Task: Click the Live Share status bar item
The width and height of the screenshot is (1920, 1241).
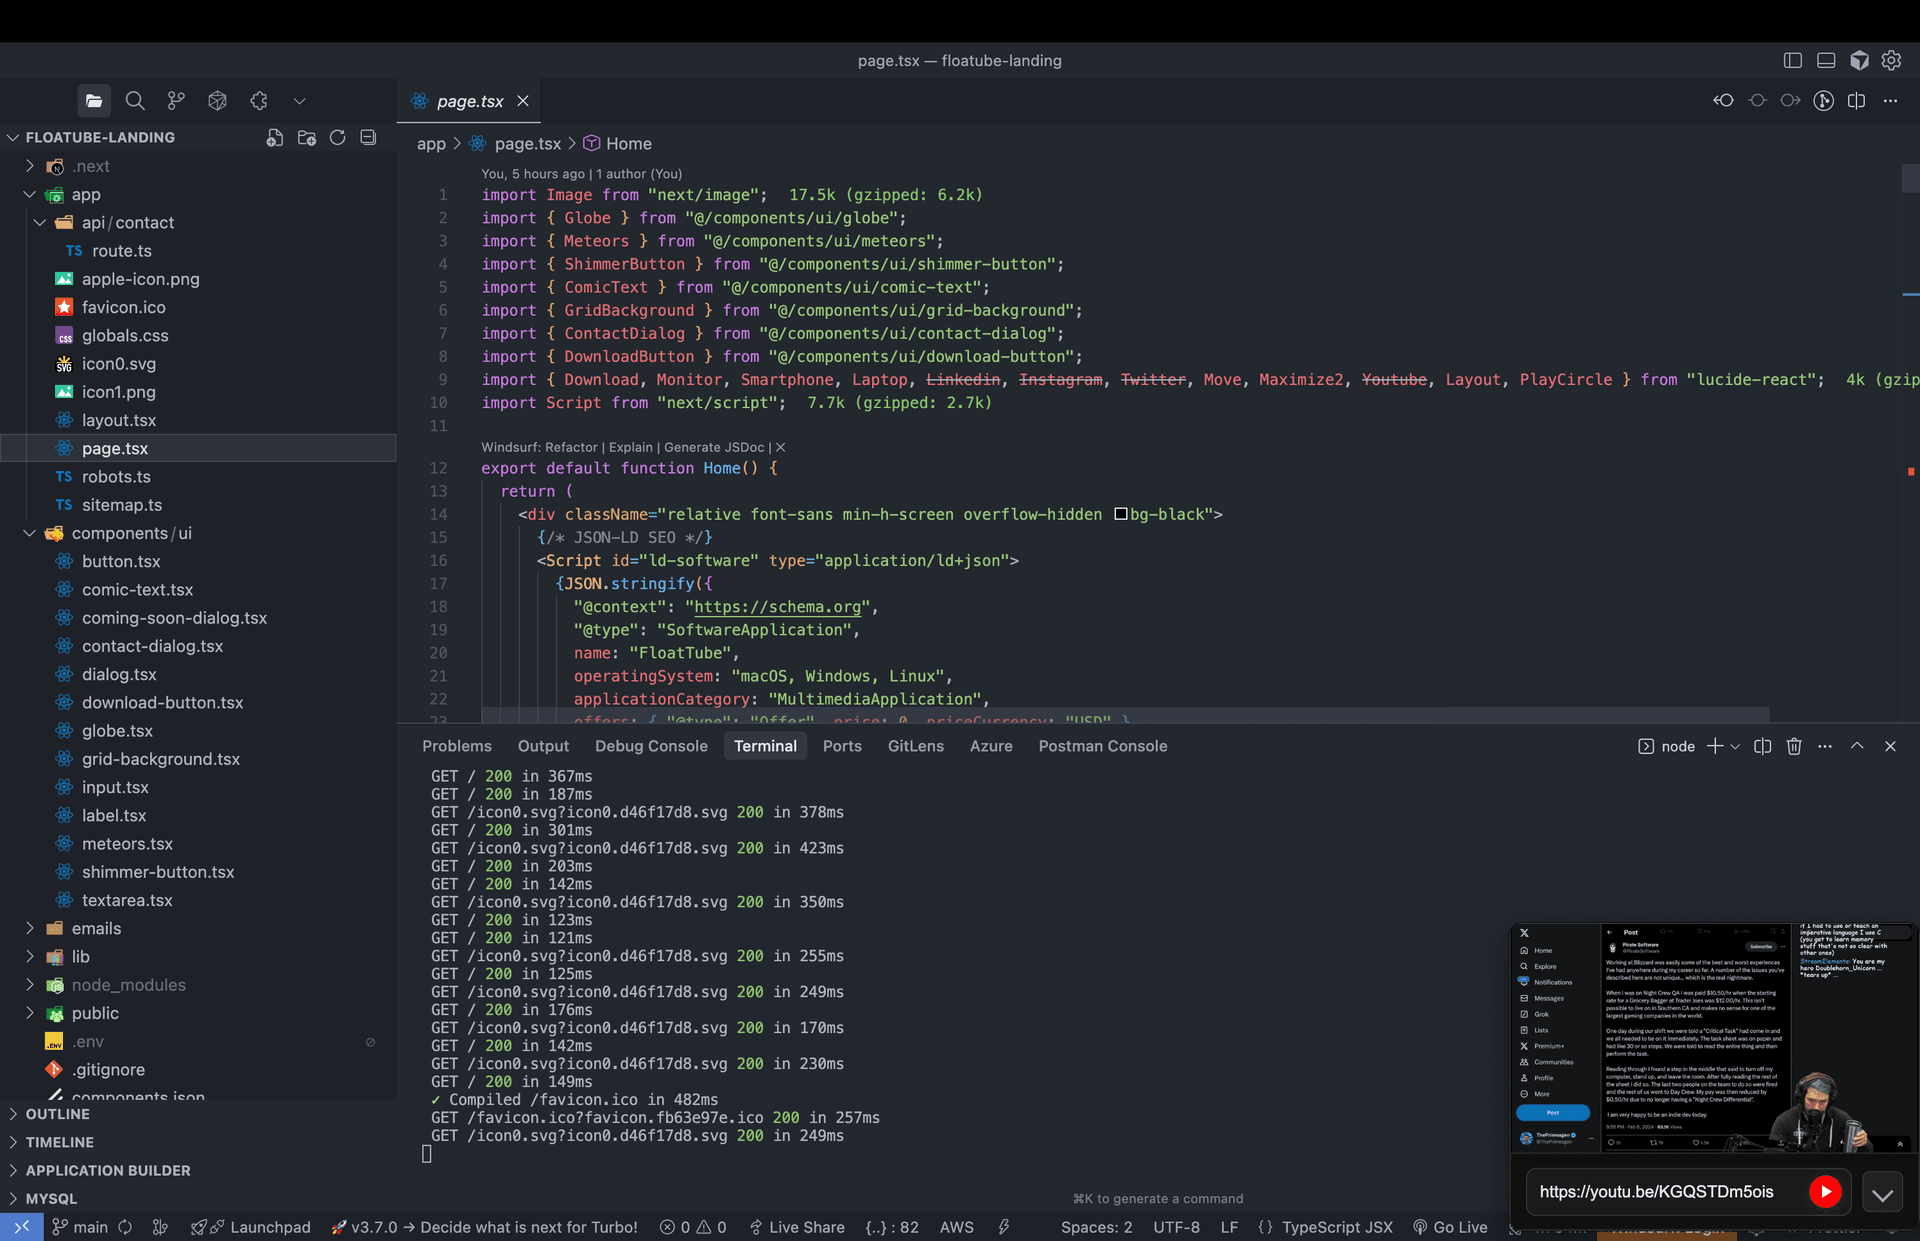Action: tap(796, 1227)
